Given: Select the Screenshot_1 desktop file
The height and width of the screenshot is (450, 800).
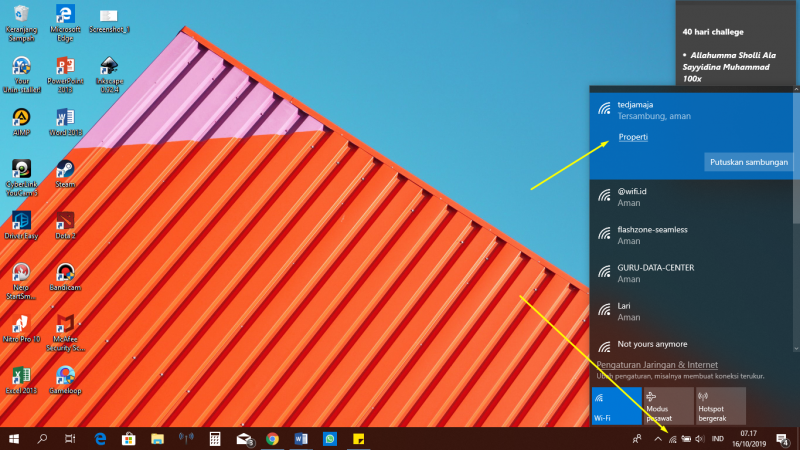Looking at the screenshot, I should click(109, 20).
